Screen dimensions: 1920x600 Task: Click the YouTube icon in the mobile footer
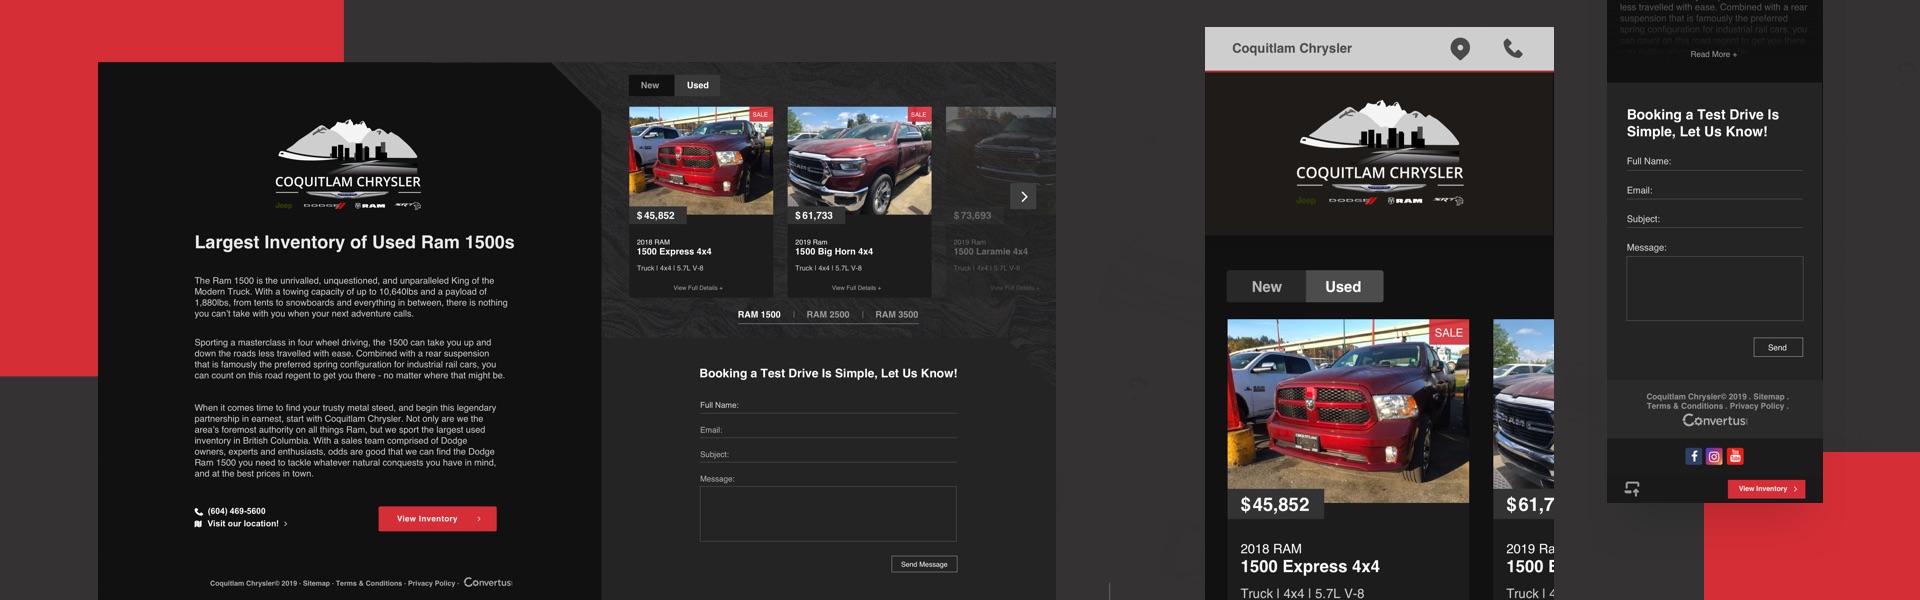pyautogui.click(x=1735, y=456)
